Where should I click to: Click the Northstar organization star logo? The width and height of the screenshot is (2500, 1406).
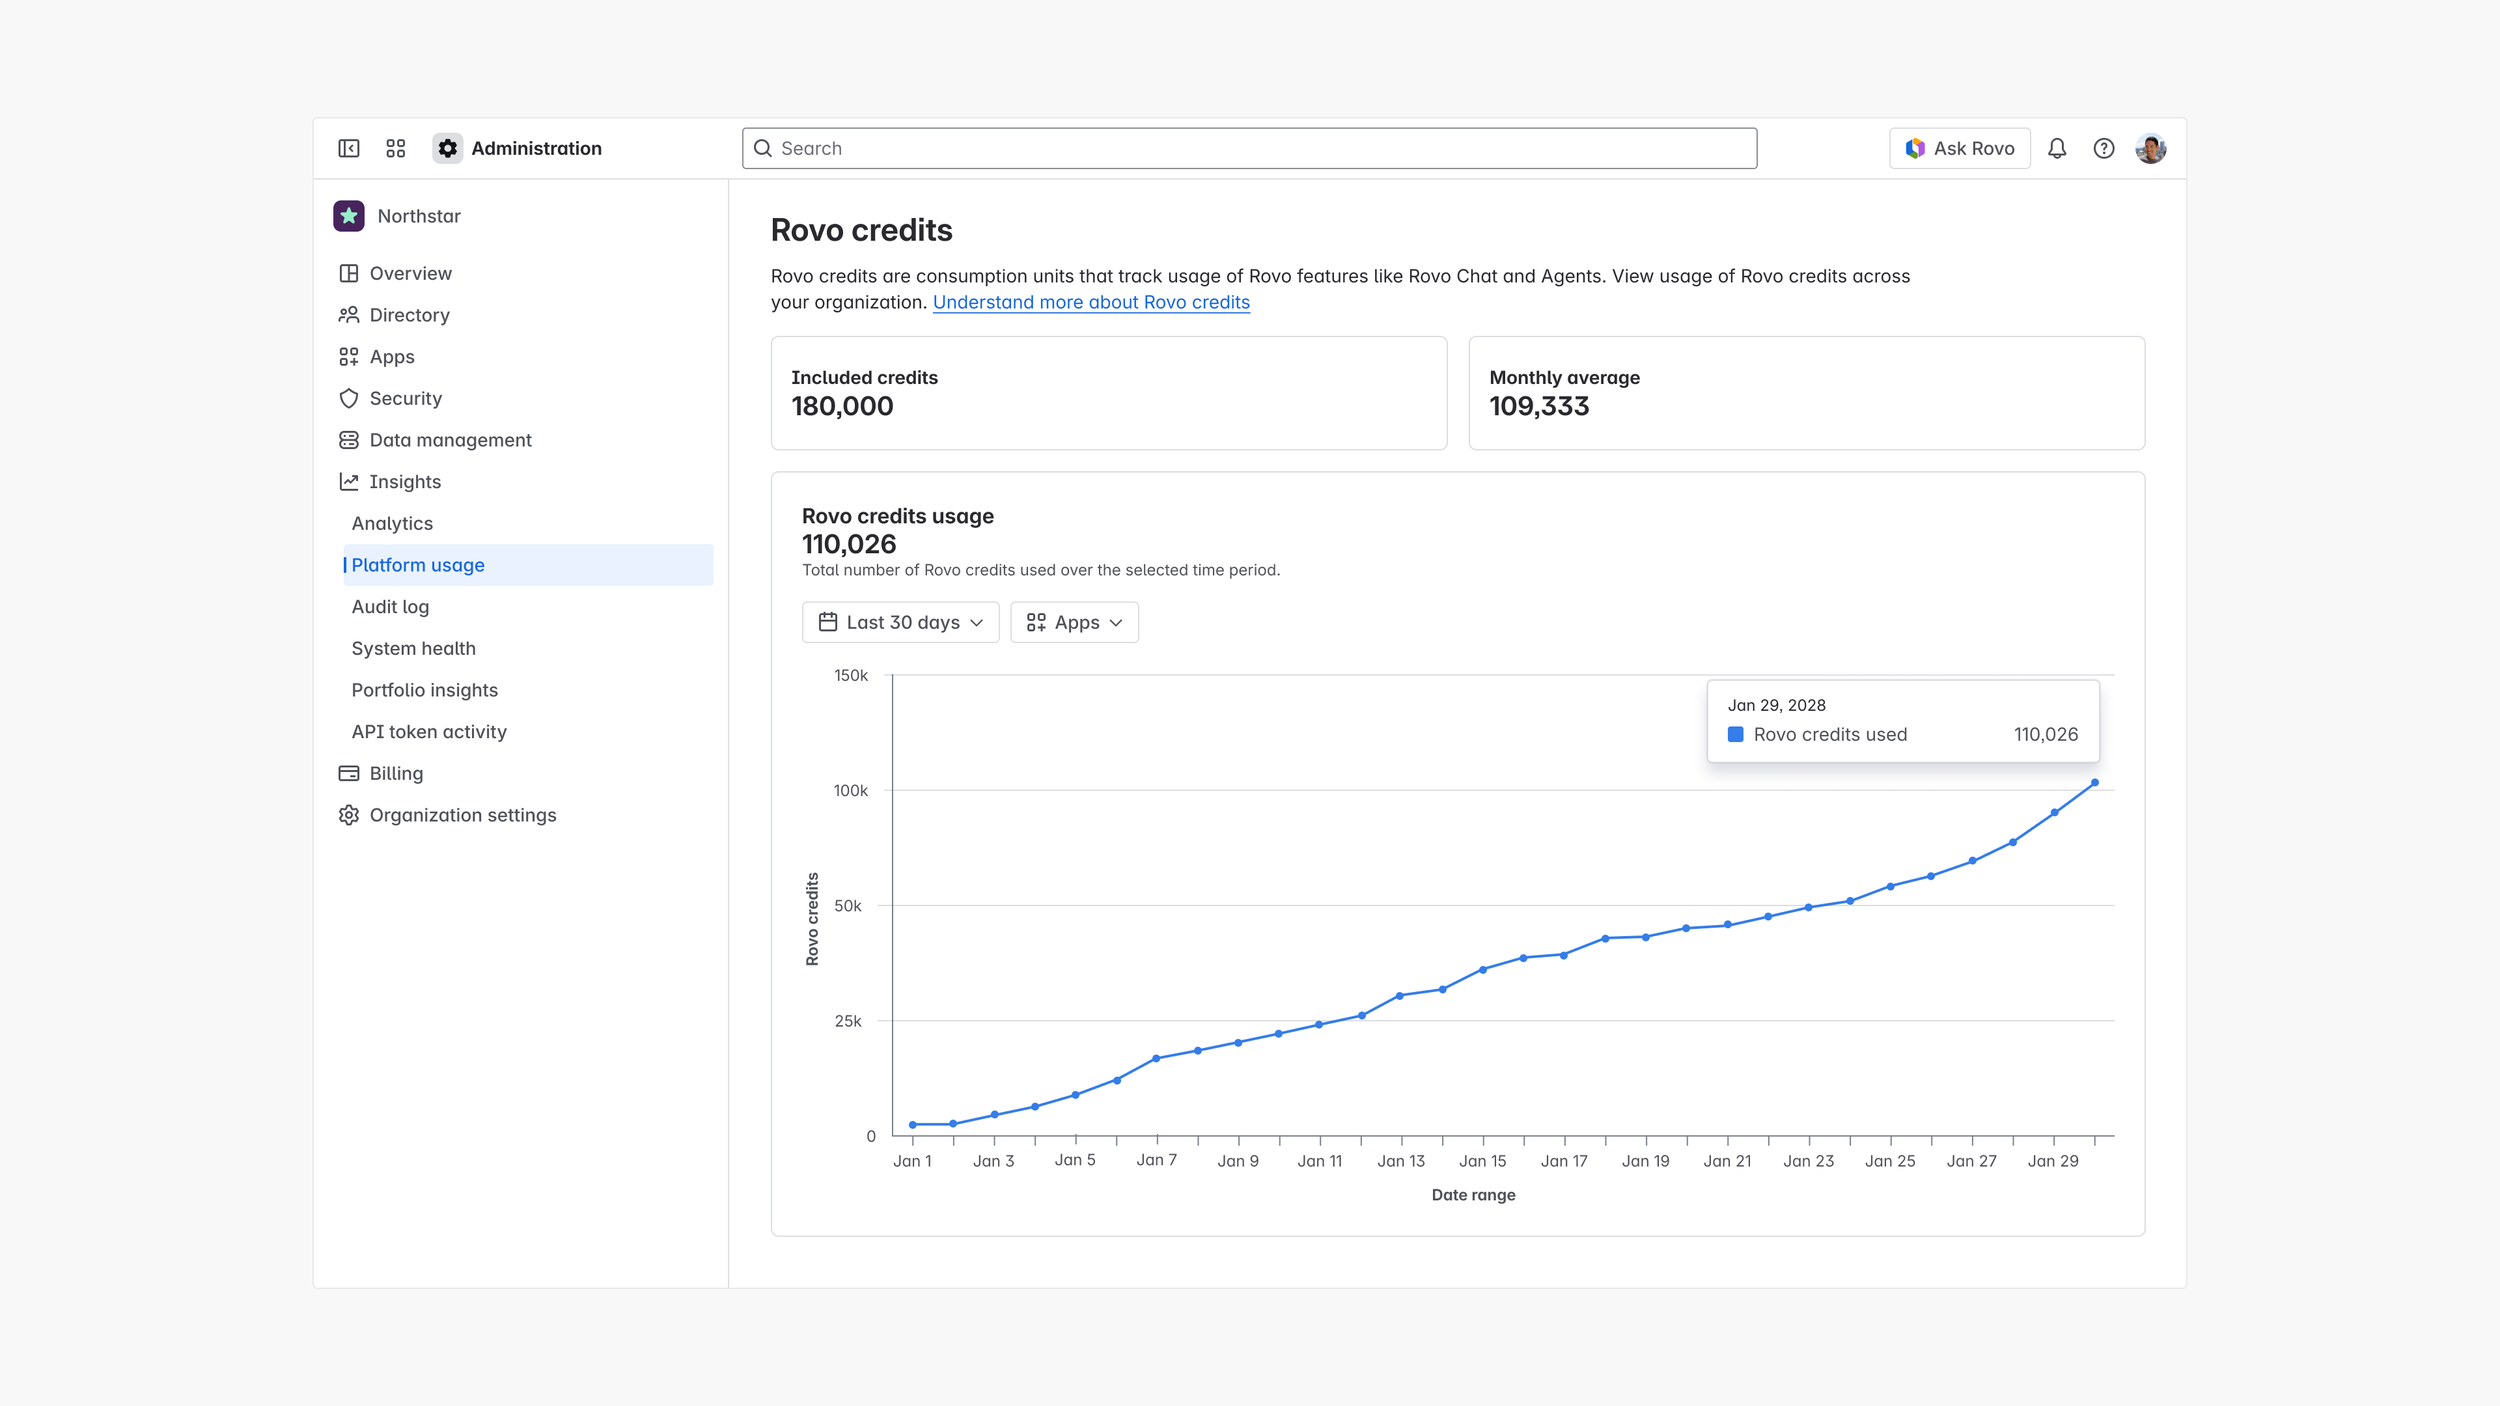[349, 216]
